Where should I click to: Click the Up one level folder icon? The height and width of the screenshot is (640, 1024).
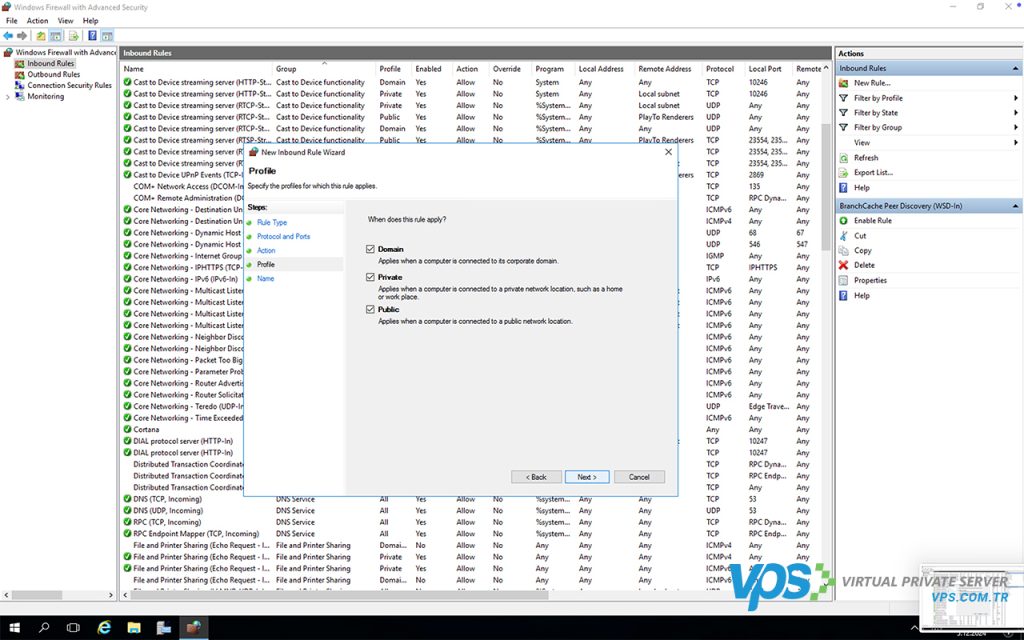[40, 36]
